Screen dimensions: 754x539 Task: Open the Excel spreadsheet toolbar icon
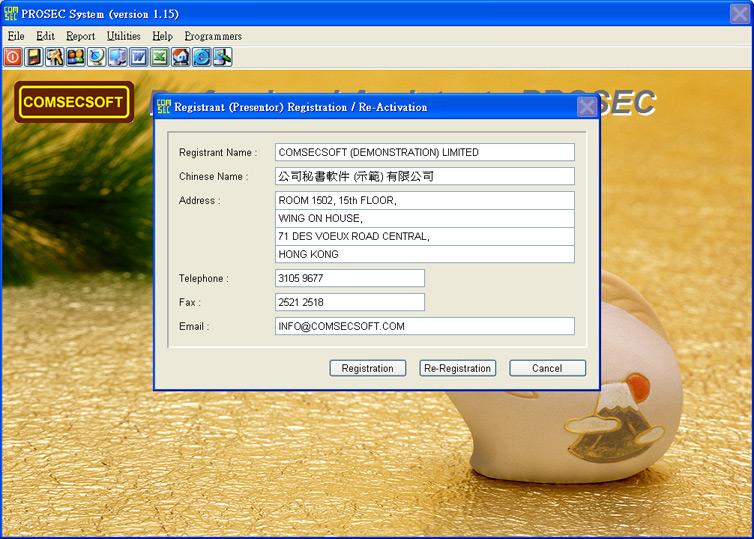click(159, 57)
